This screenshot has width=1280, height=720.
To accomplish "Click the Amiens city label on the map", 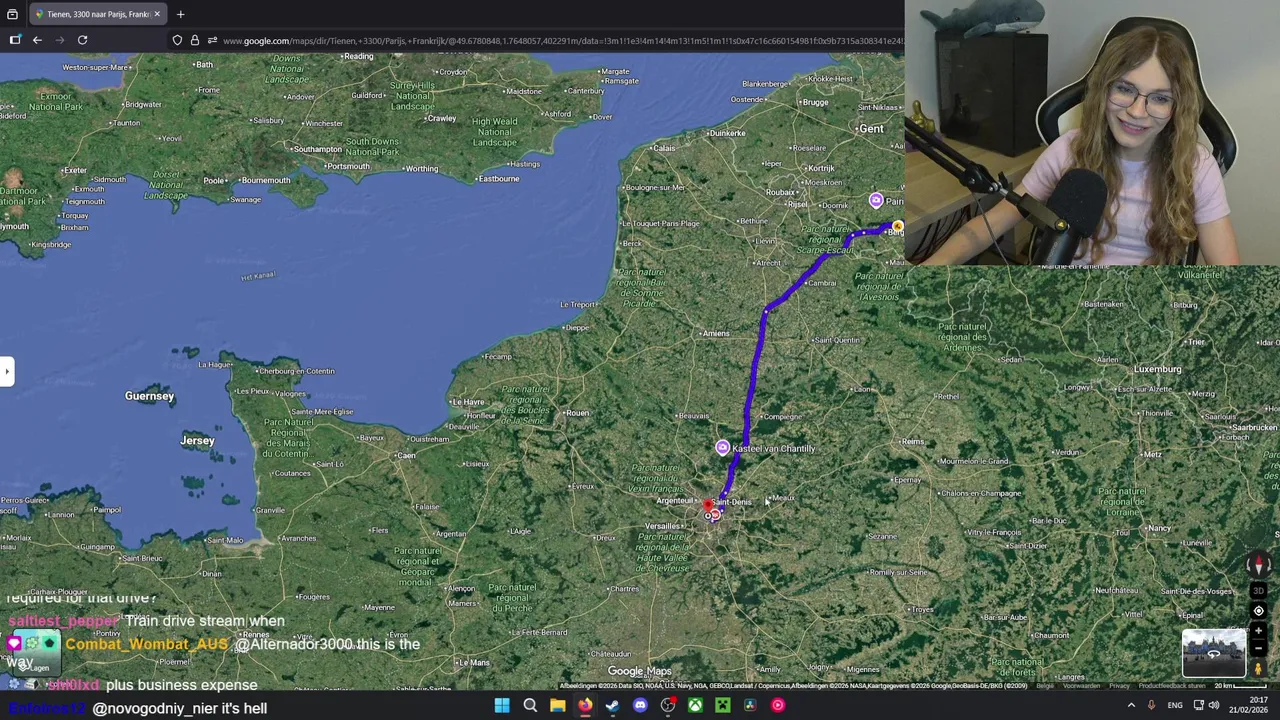I will [x=715, y=333].
